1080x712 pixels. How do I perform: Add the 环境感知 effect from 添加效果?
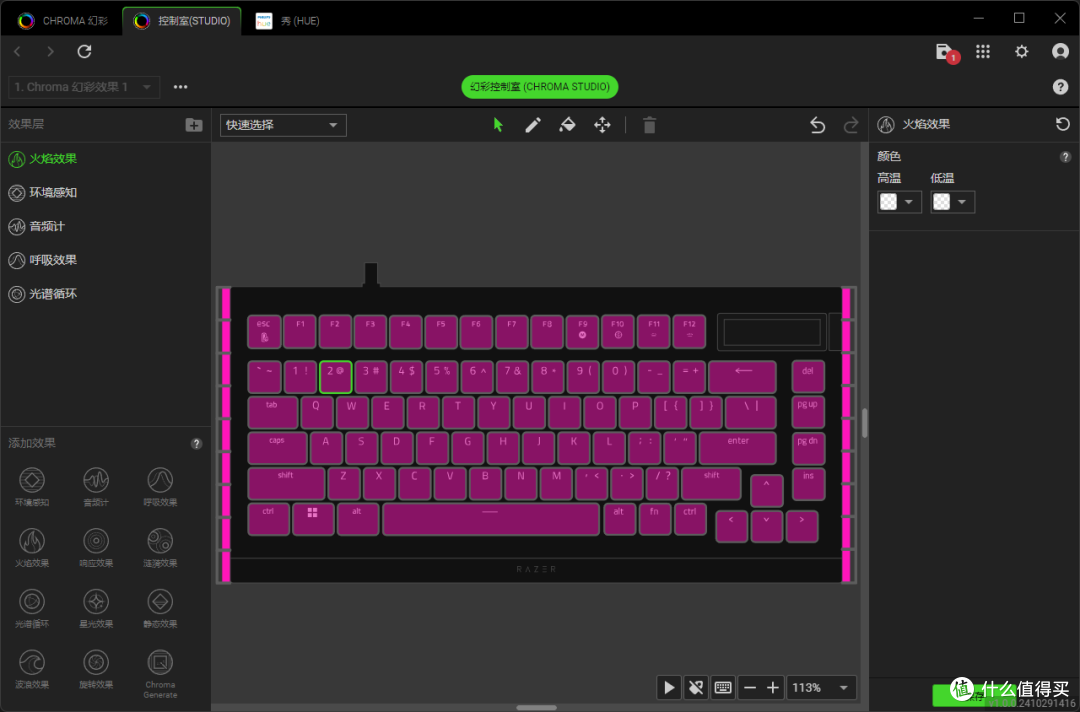click(x=32, y=487)
